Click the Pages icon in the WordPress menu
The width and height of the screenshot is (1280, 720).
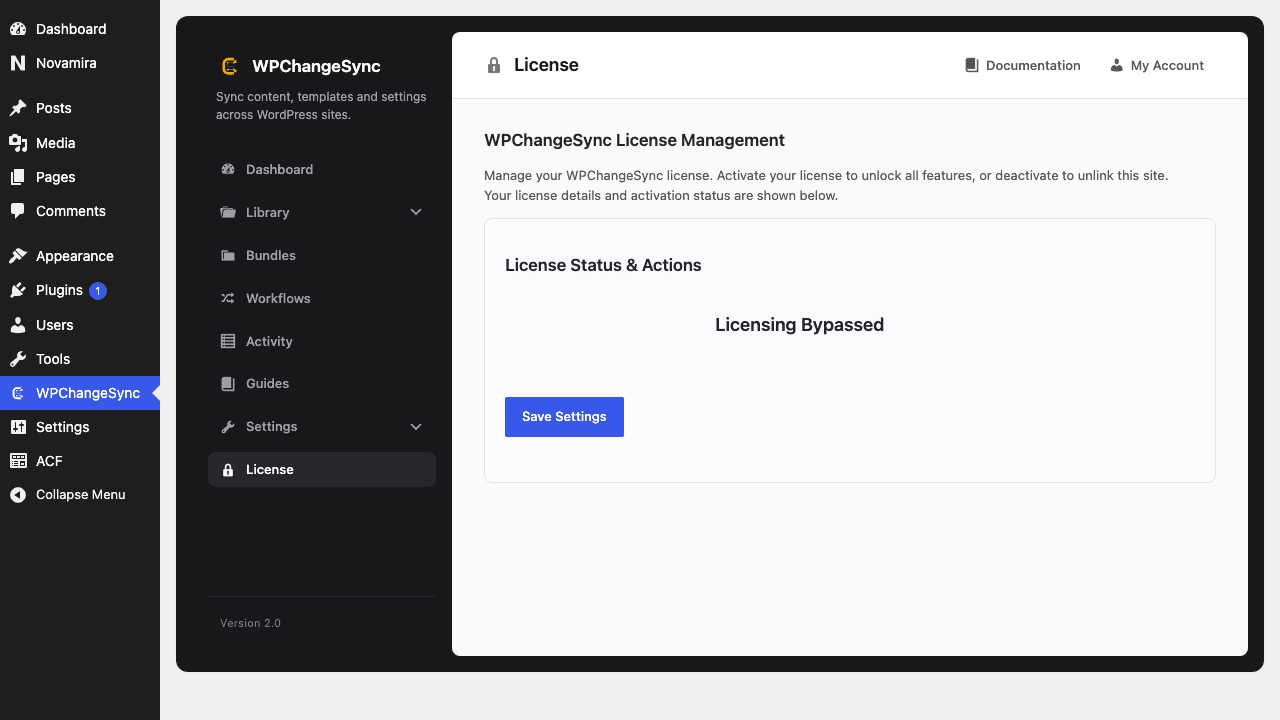click(x=18, y=177)
